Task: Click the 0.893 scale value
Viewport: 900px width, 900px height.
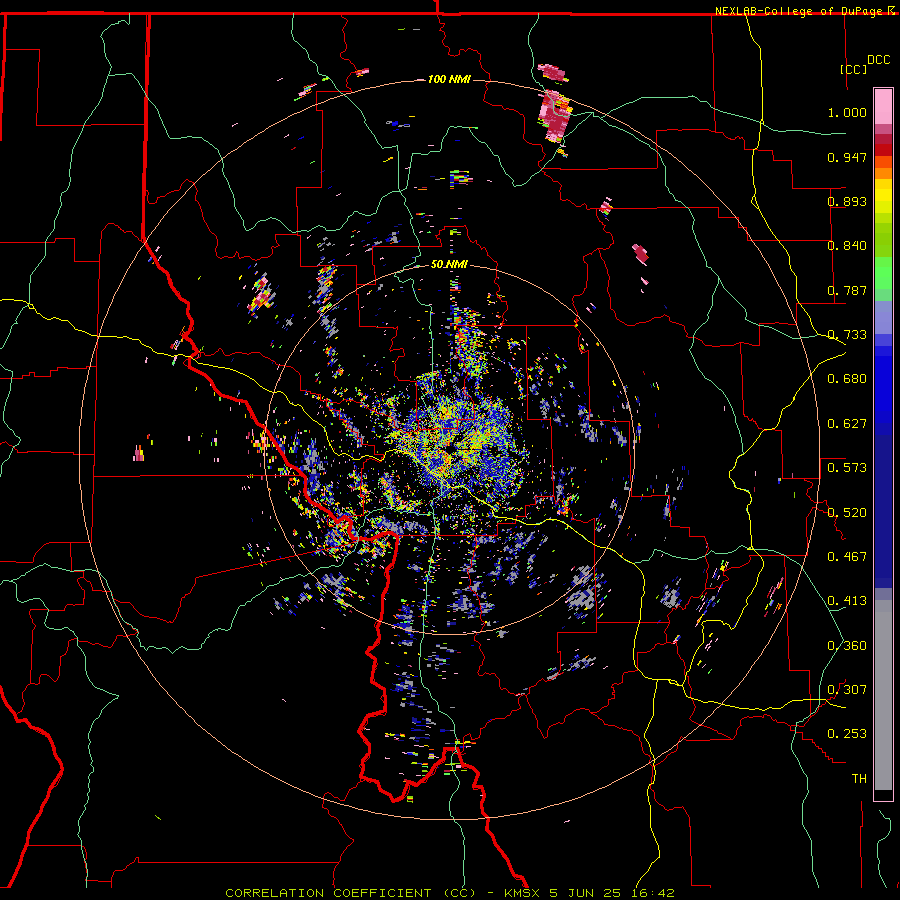Action: pyautogui.click(x=847, y=201)
